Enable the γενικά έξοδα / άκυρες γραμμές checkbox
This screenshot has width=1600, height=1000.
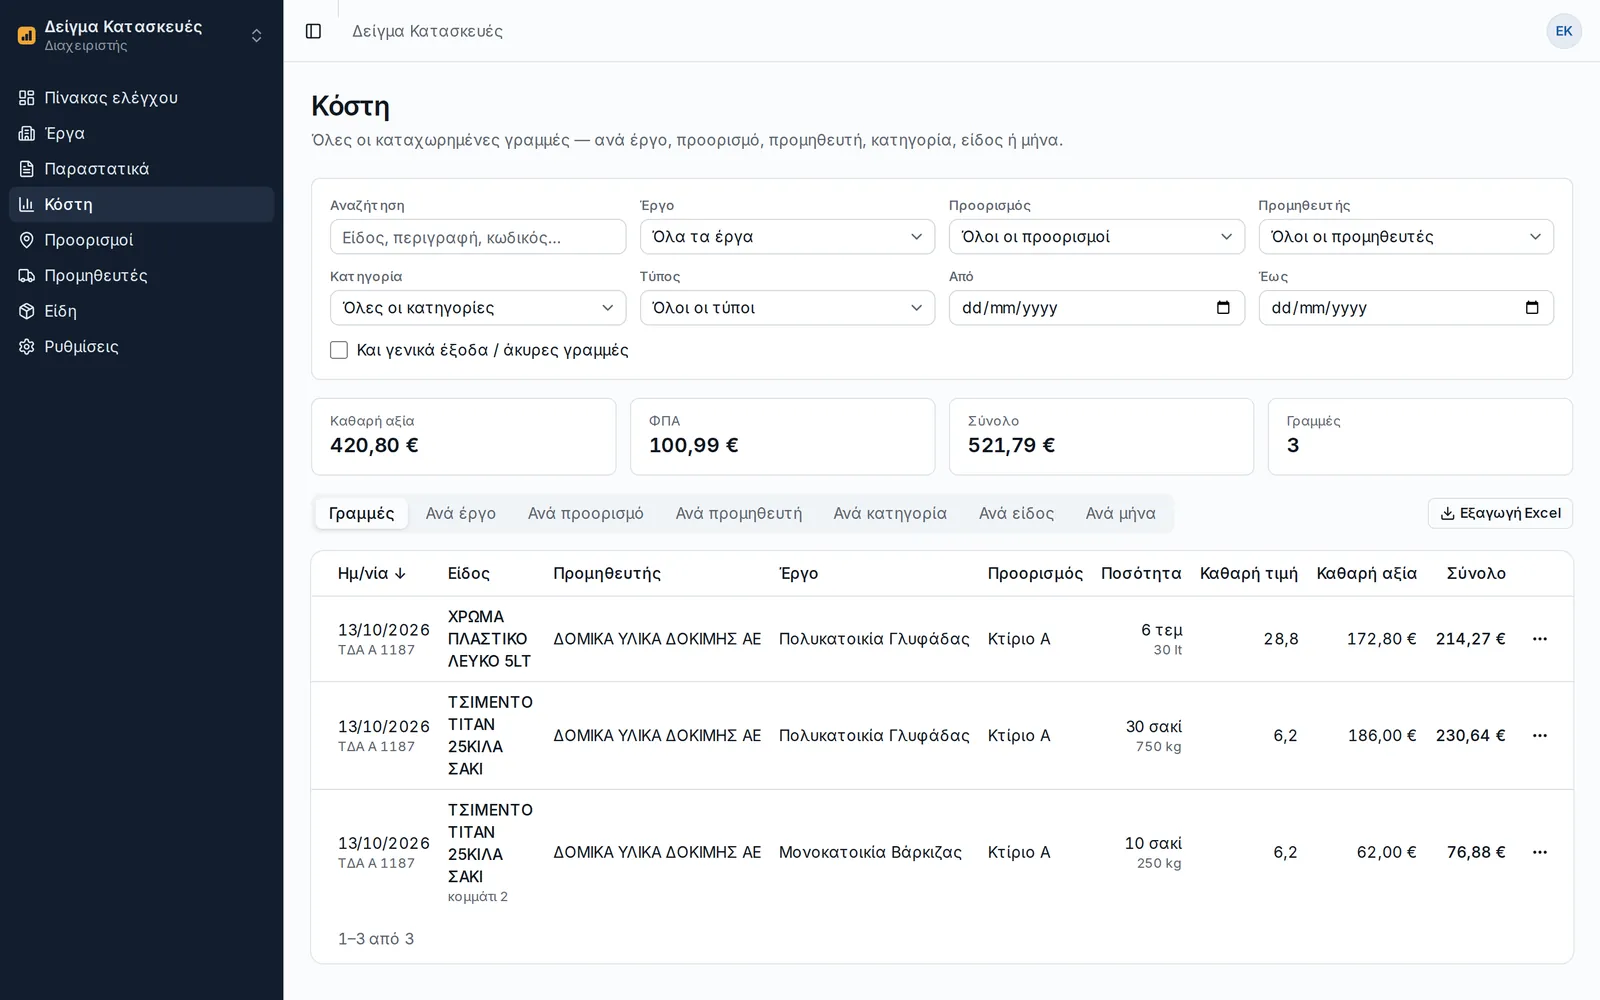pos(339,350)
